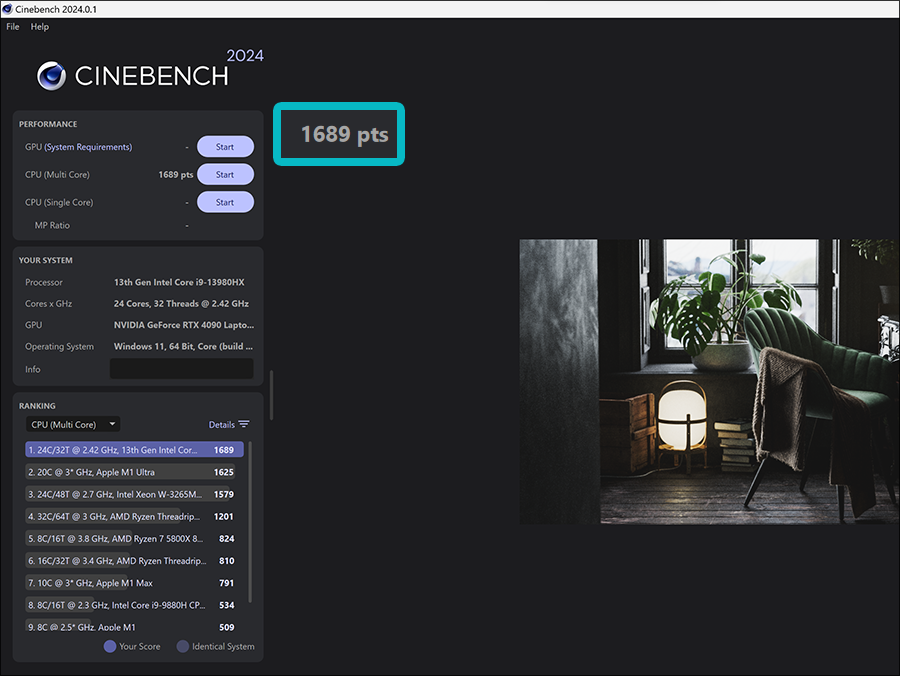Viewport: 900px width, 676px height.
Task: Open the System Requirements link
Action: click(88, 147)
